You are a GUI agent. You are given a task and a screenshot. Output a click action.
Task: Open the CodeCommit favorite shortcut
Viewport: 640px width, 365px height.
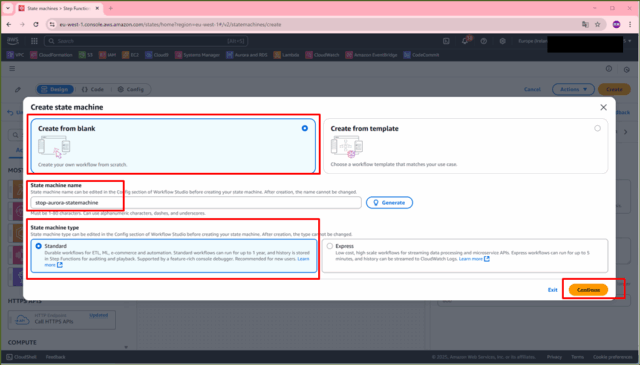[421, 55]
